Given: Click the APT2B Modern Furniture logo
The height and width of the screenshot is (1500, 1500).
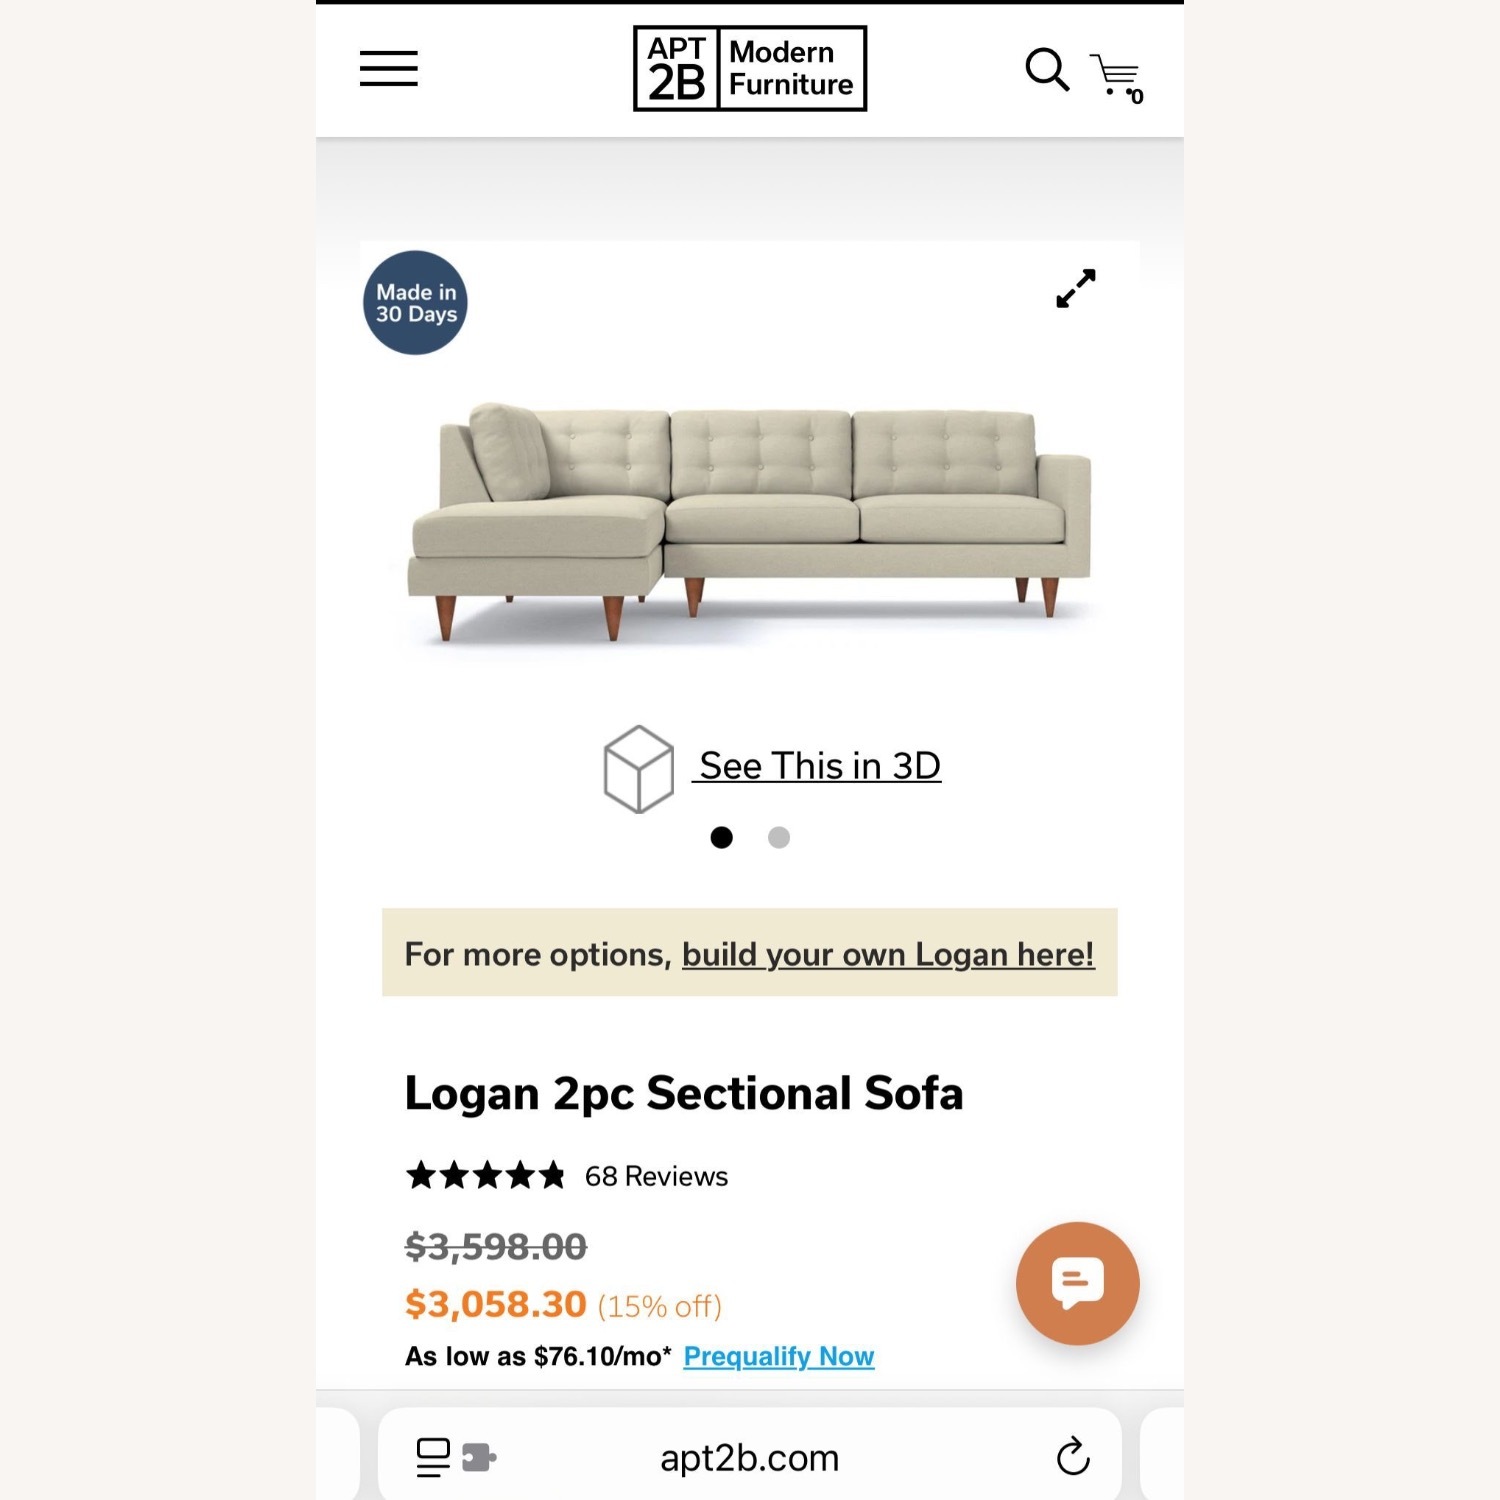Looking at the screenshot, I should coord(748,67).
